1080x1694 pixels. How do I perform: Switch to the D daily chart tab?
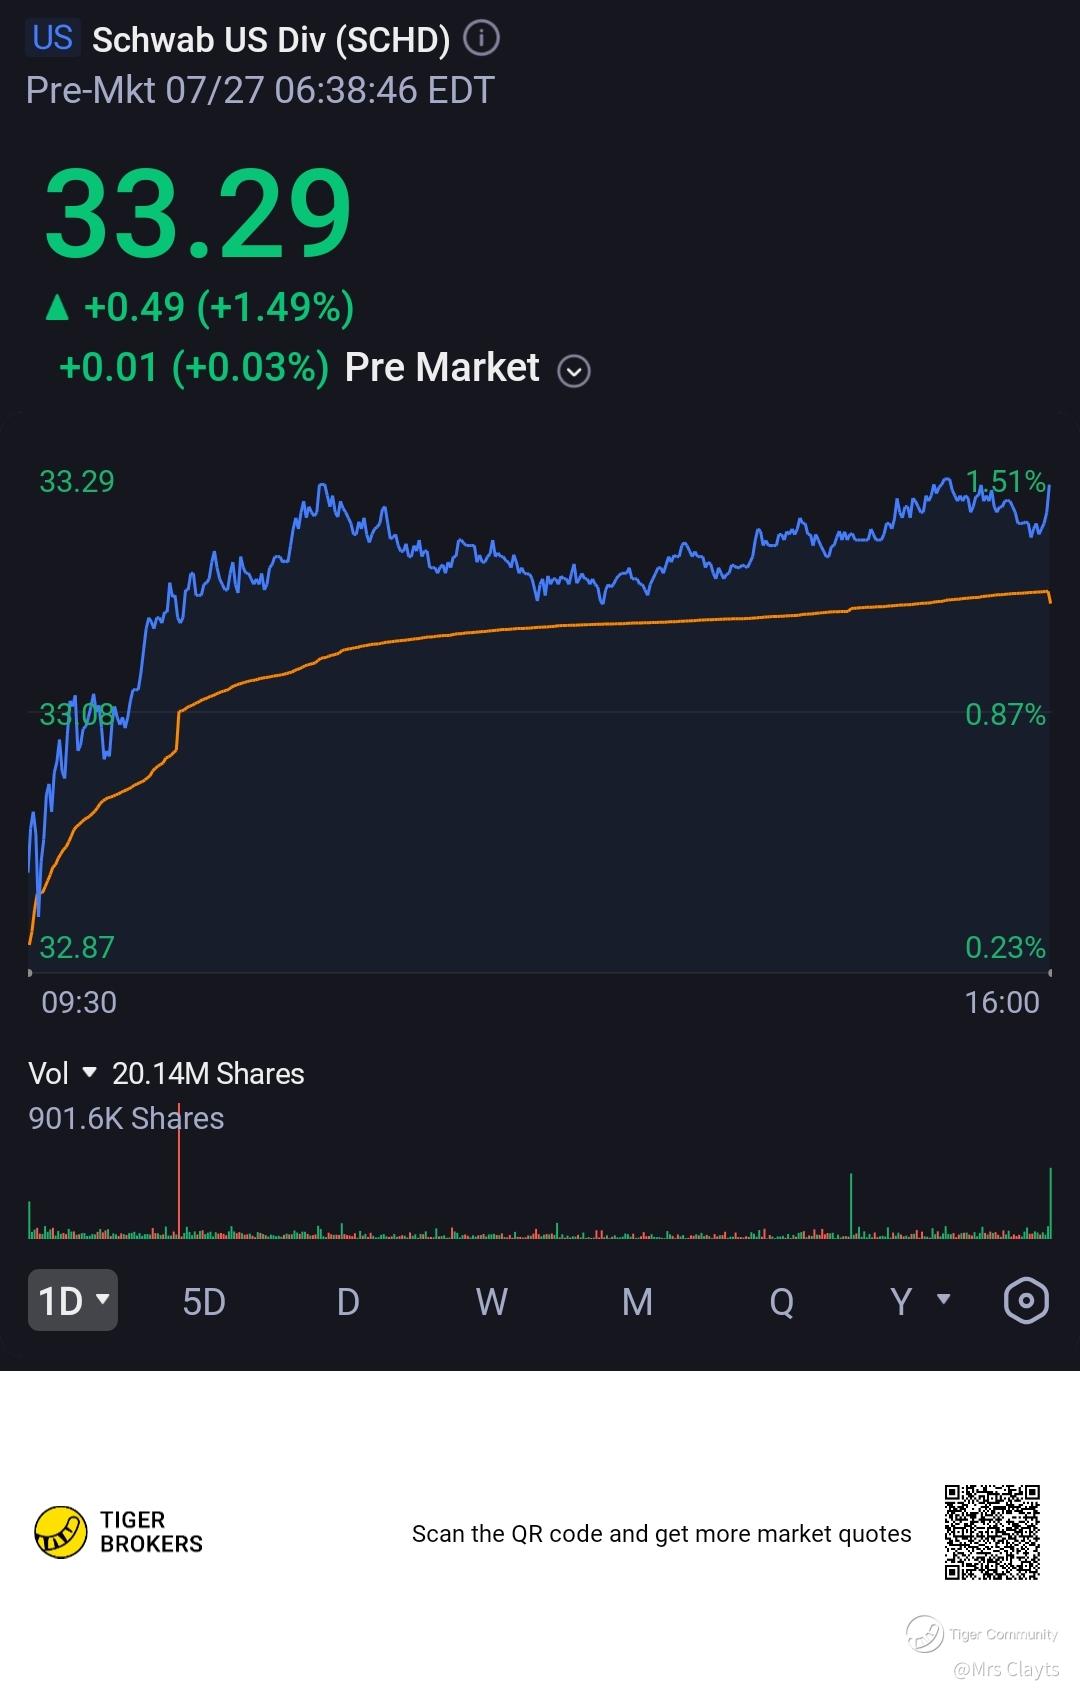pos(348,1302)
